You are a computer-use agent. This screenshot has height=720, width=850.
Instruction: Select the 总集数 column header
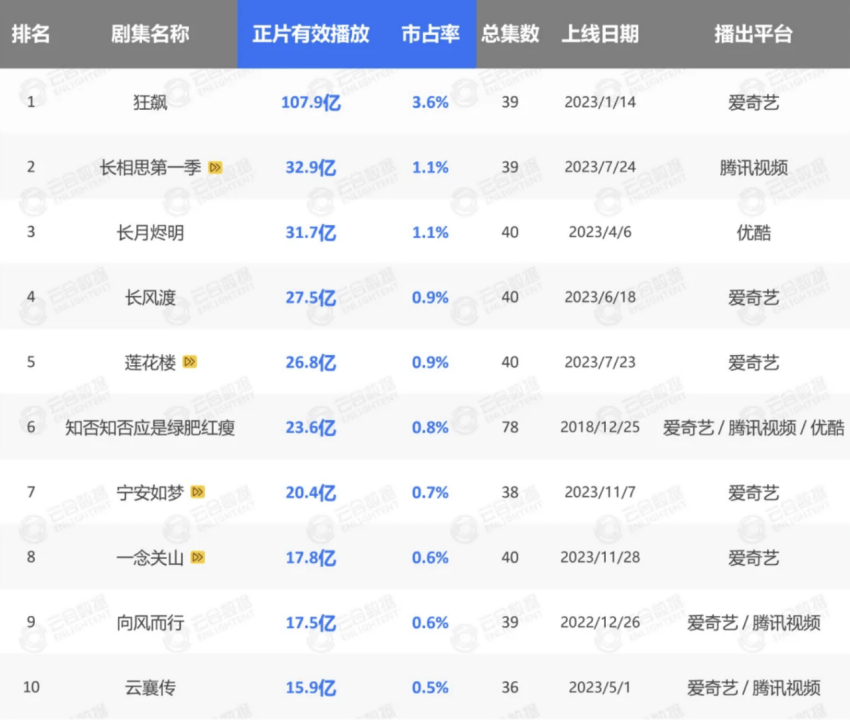pyautogui.click(x=510, y=34)
